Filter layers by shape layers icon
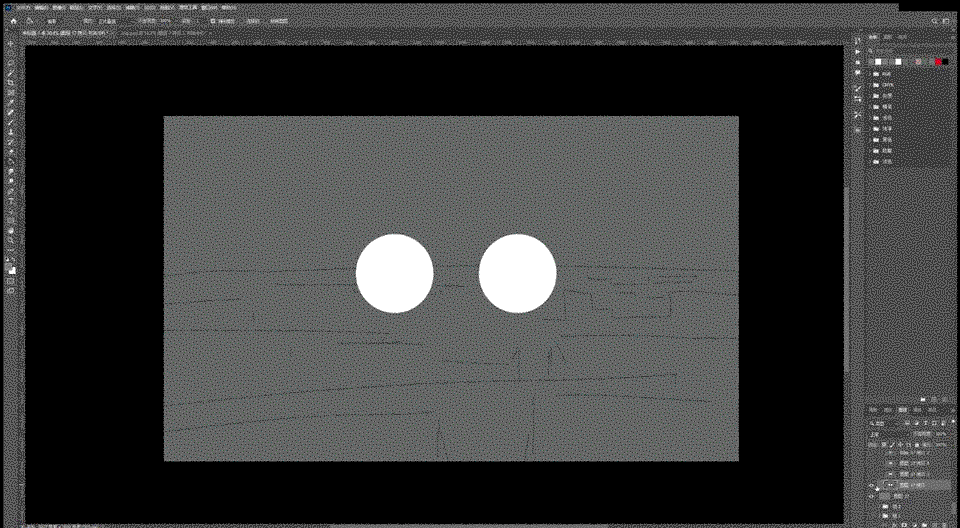Image resolution: width=960 pixels, height=528 pixels. point(934,423)
